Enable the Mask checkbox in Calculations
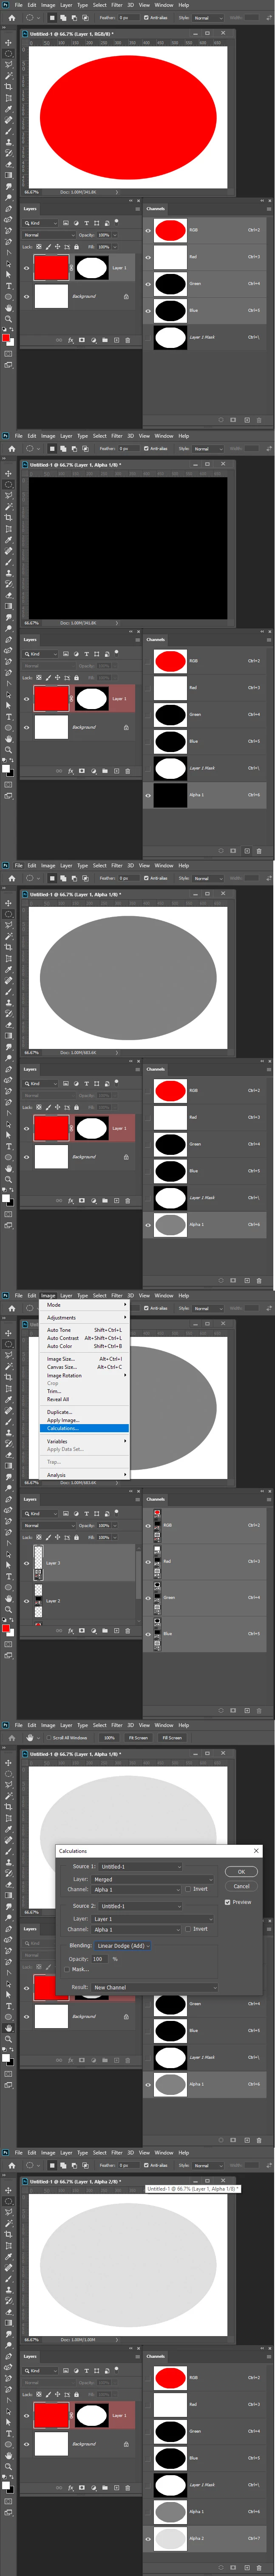The image size is (275, 2576). pos(68,1969)
